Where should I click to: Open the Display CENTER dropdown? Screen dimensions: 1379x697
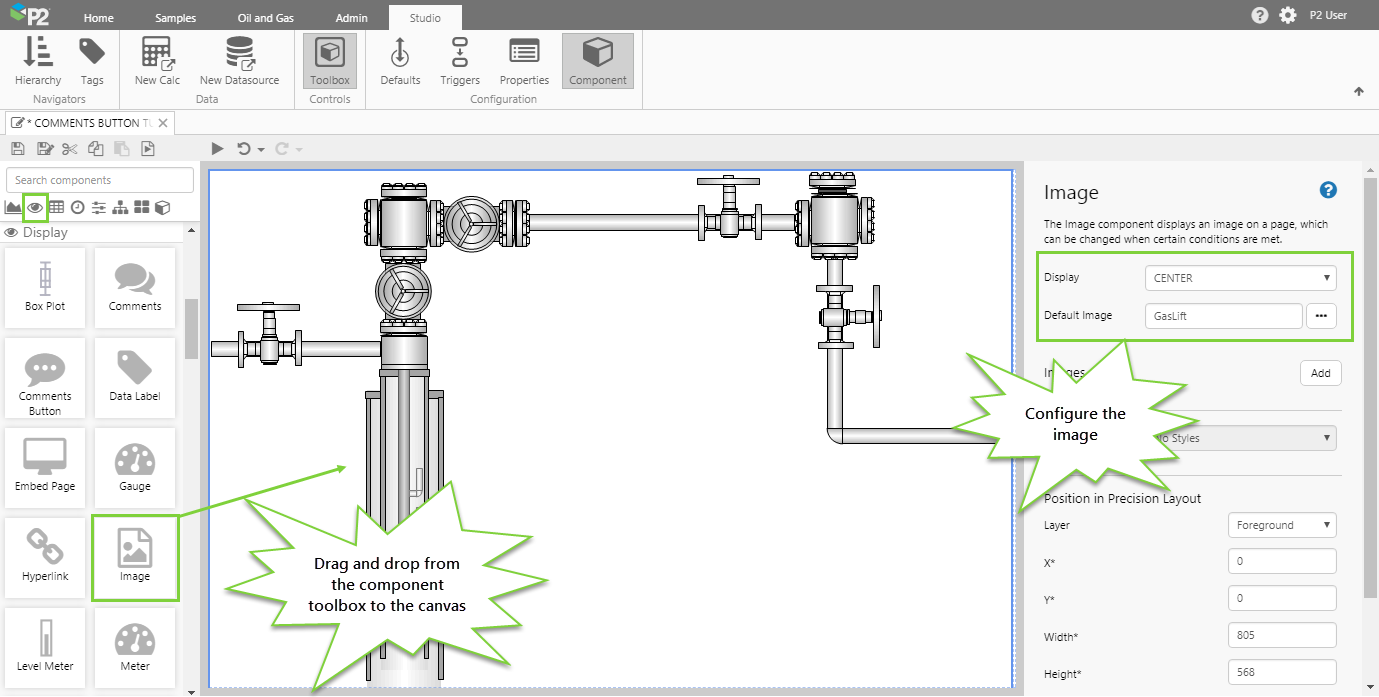point(1241,278)
